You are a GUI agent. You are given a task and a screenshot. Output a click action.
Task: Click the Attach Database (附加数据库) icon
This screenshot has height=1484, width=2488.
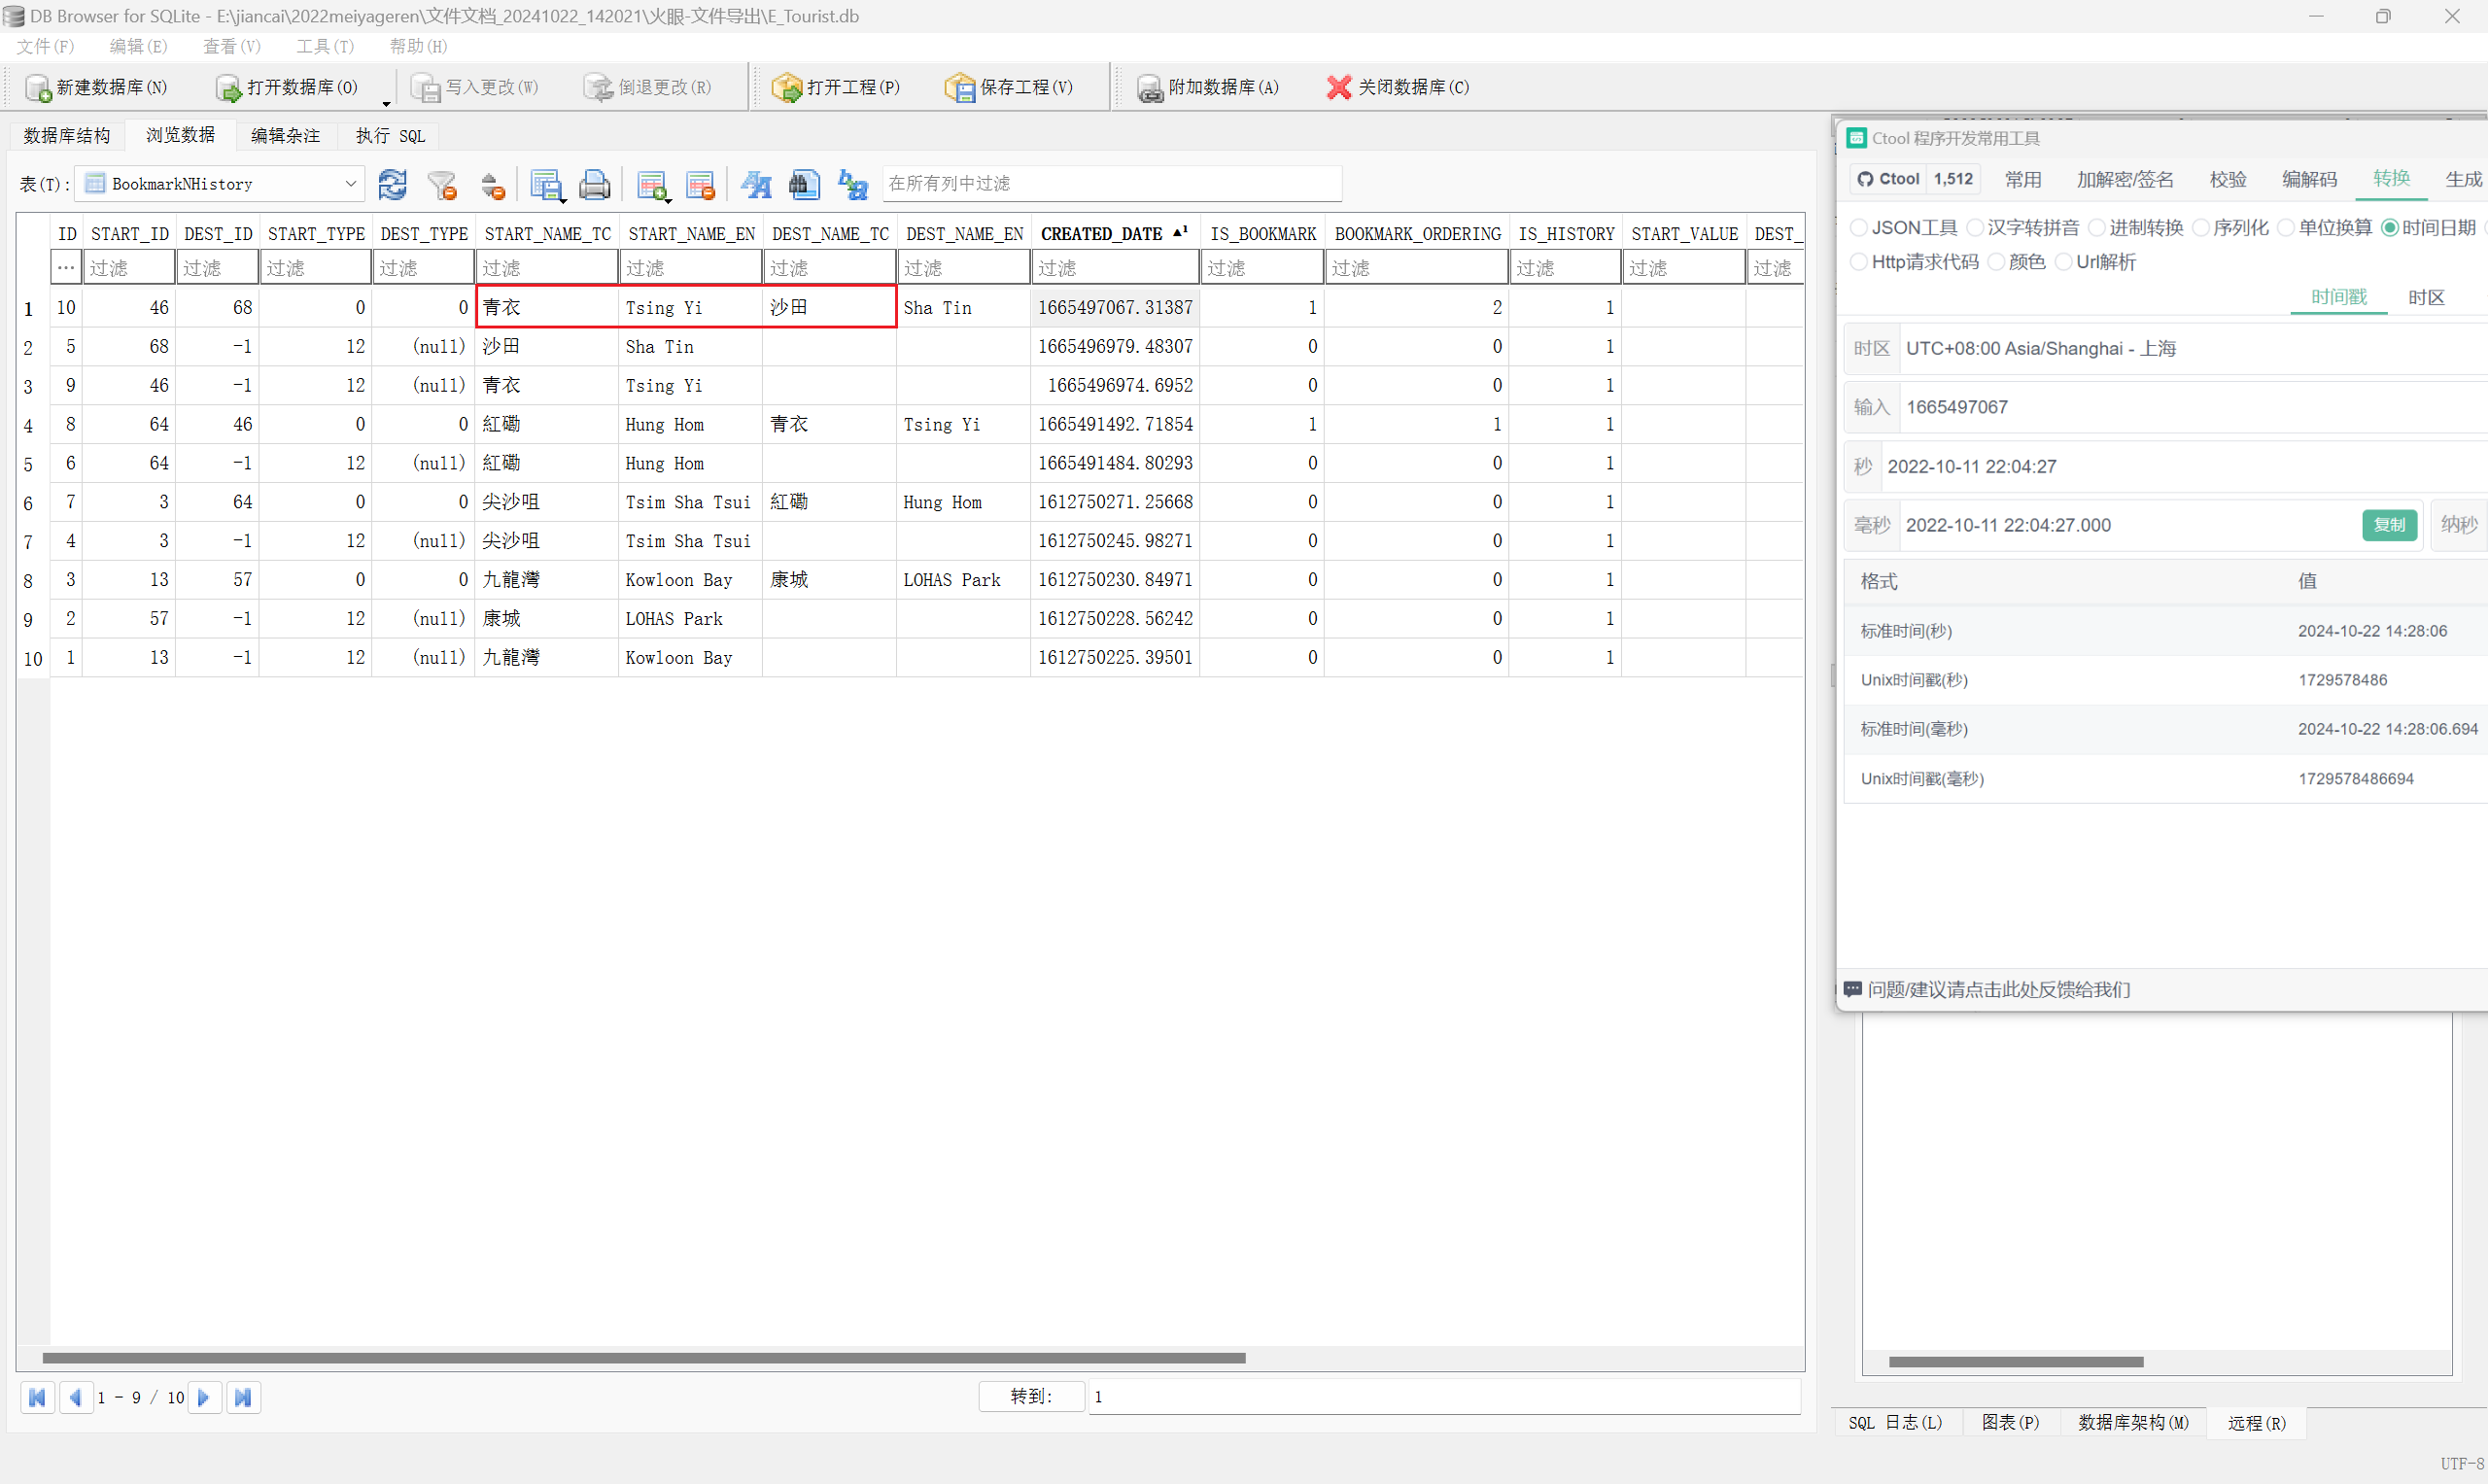coord(1151,88)
